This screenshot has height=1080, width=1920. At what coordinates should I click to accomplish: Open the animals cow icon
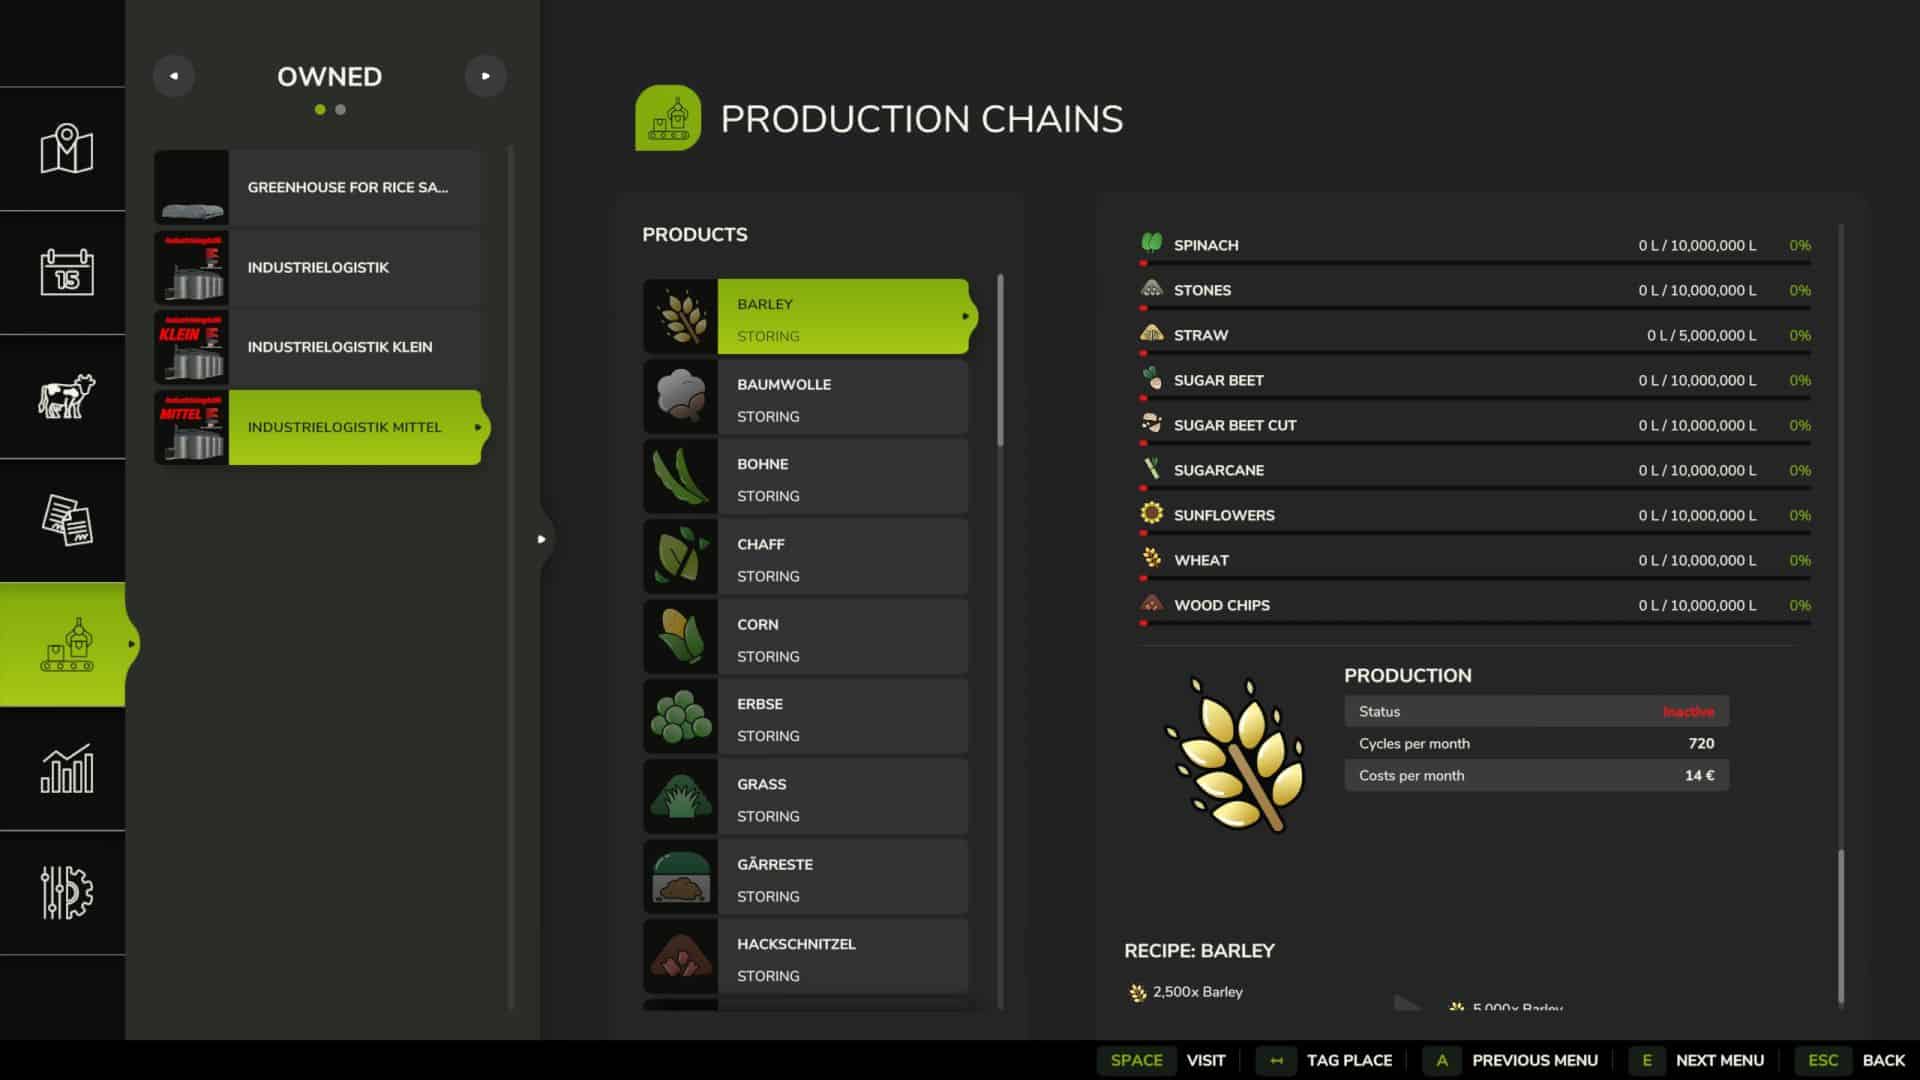[66, 396]
